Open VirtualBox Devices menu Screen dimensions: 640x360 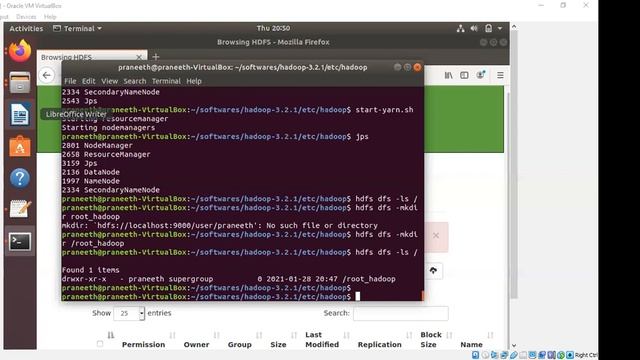26,17
